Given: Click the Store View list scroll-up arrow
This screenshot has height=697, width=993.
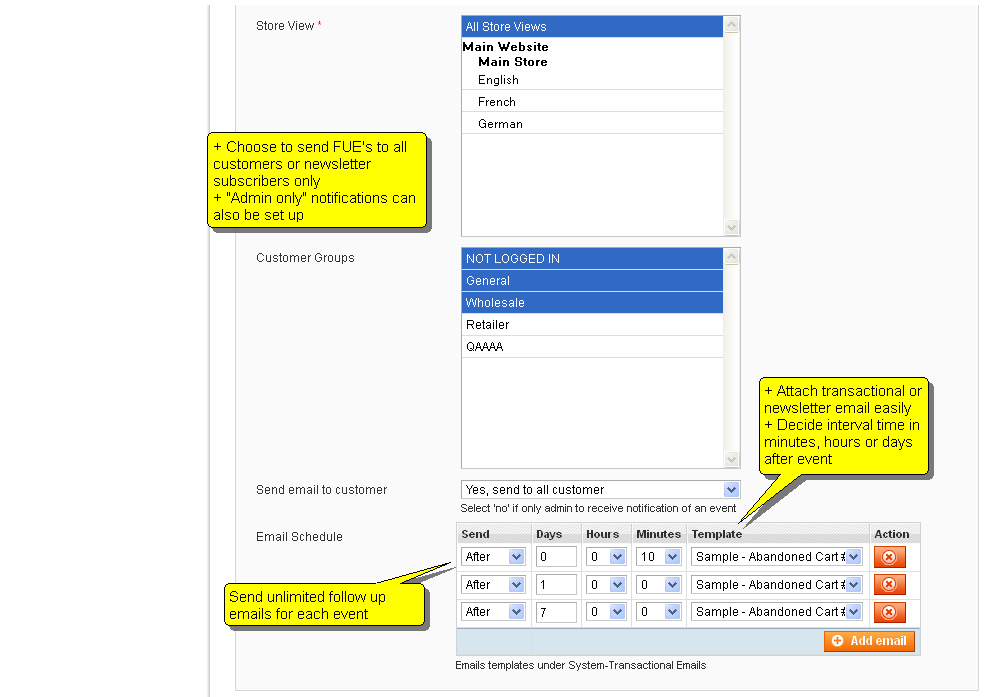Looking at the screenshot, I should [731, 23].
